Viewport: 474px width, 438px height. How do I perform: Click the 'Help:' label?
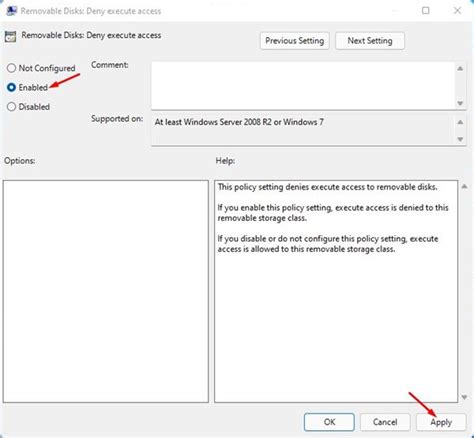pos(225,161)
